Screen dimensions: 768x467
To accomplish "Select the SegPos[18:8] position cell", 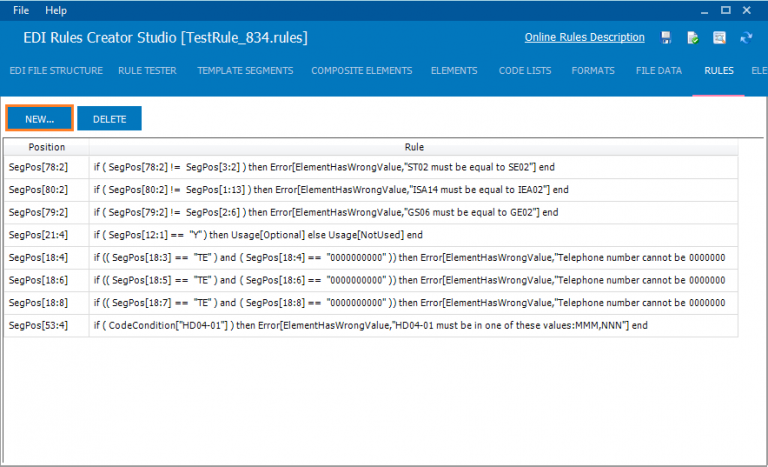I will pyautogui.click(x=47, y=302).
